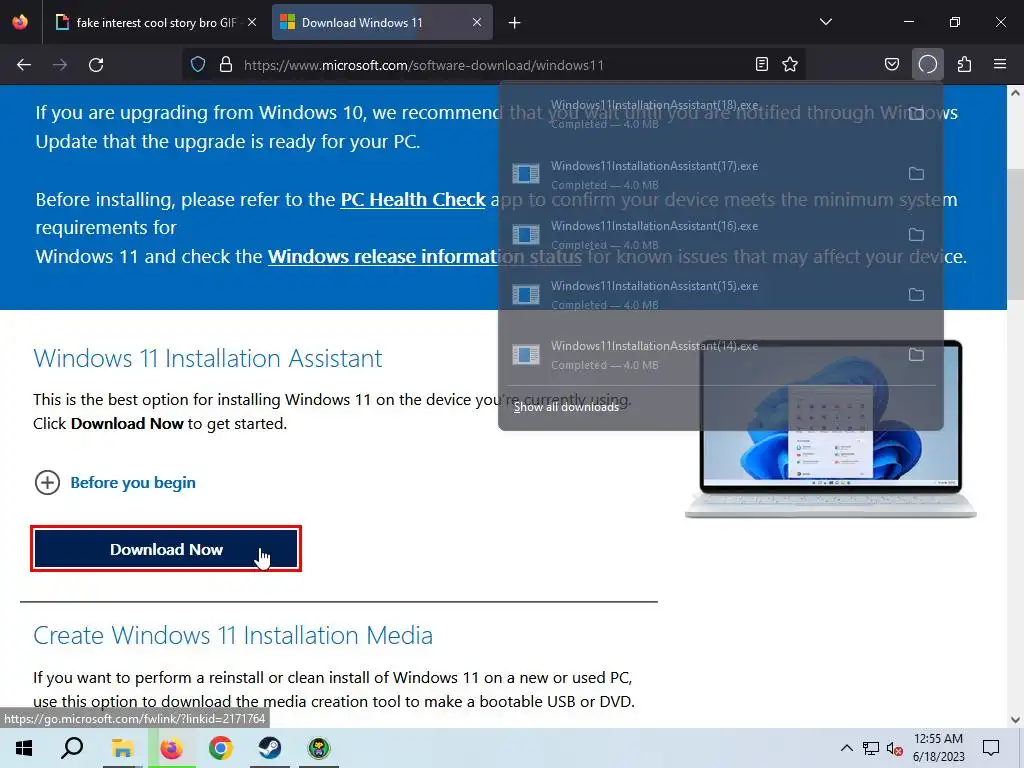Switch to fake interest cool story bro tab

click(x=156, y=23)
